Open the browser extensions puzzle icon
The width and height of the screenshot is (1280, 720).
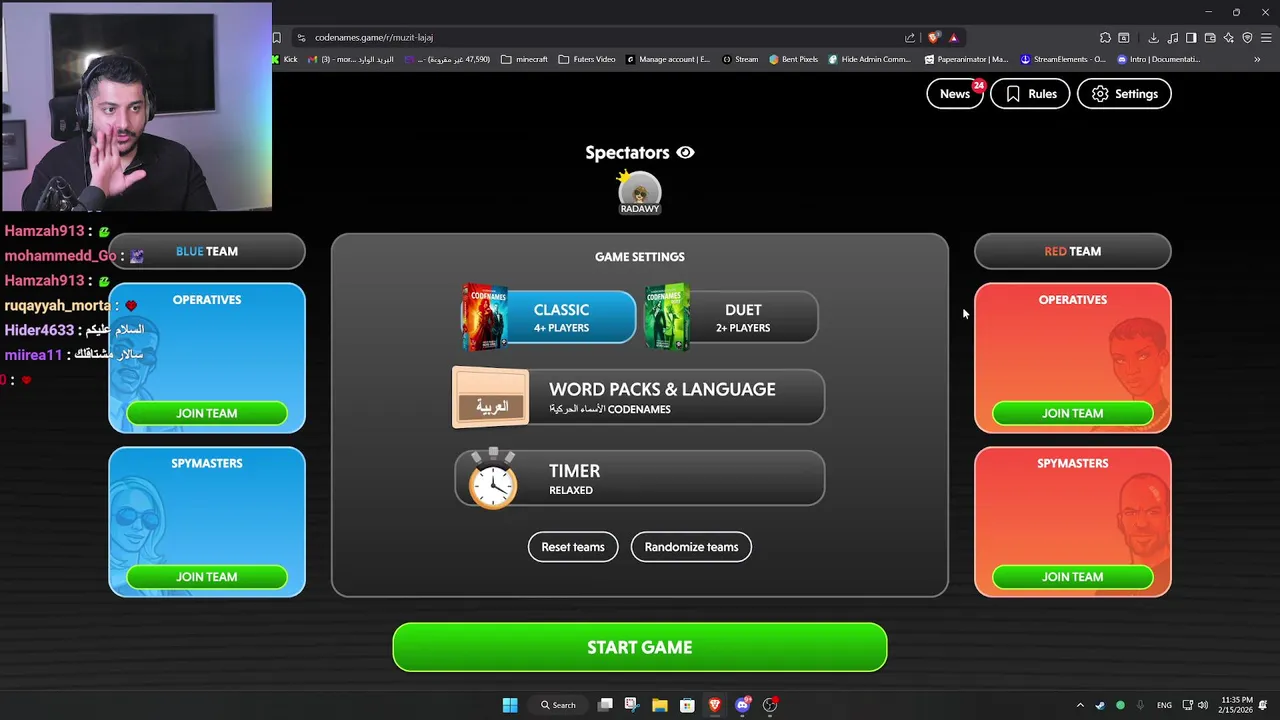click(x=1105, y=38)
